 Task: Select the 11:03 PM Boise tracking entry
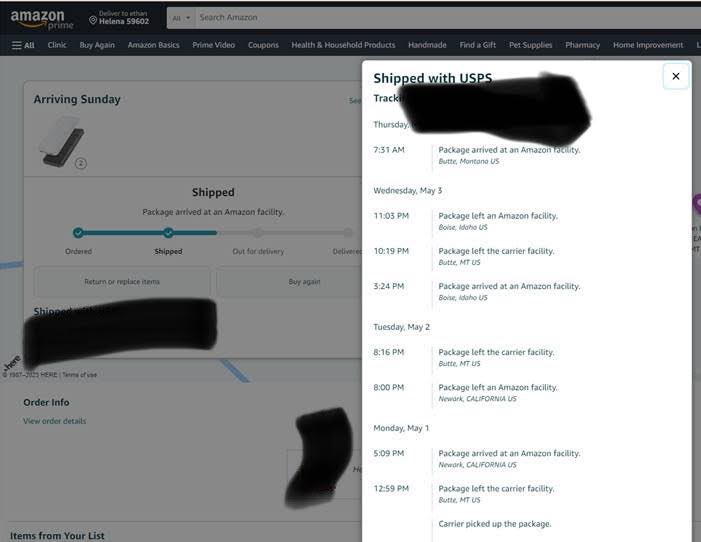(466, 221)
